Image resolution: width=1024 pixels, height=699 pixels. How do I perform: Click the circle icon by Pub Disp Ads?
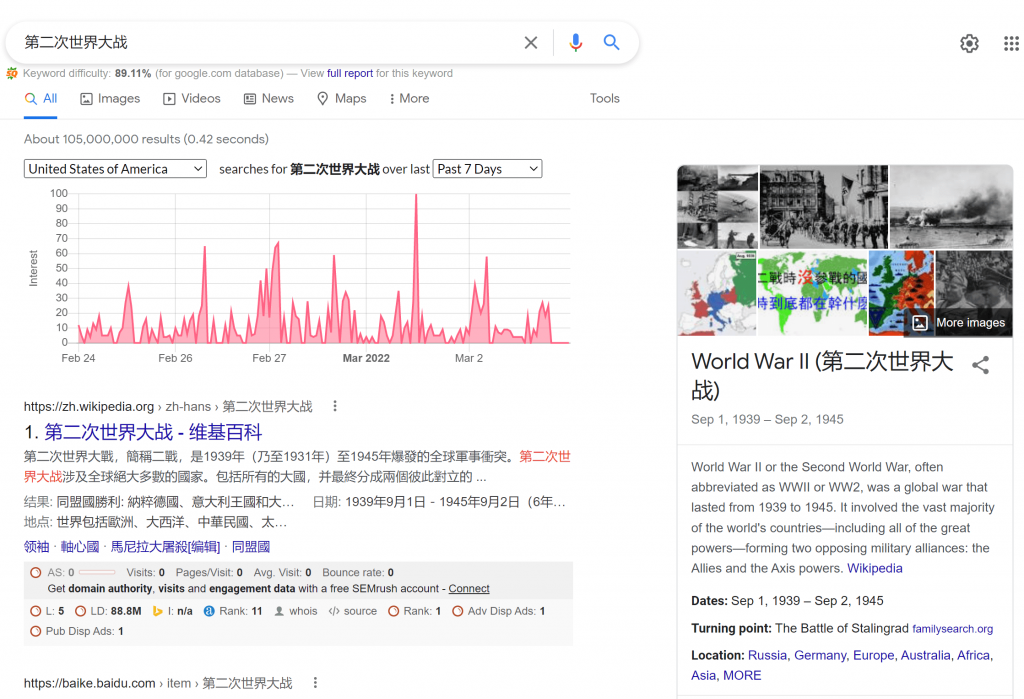click(x=36, y=631)
